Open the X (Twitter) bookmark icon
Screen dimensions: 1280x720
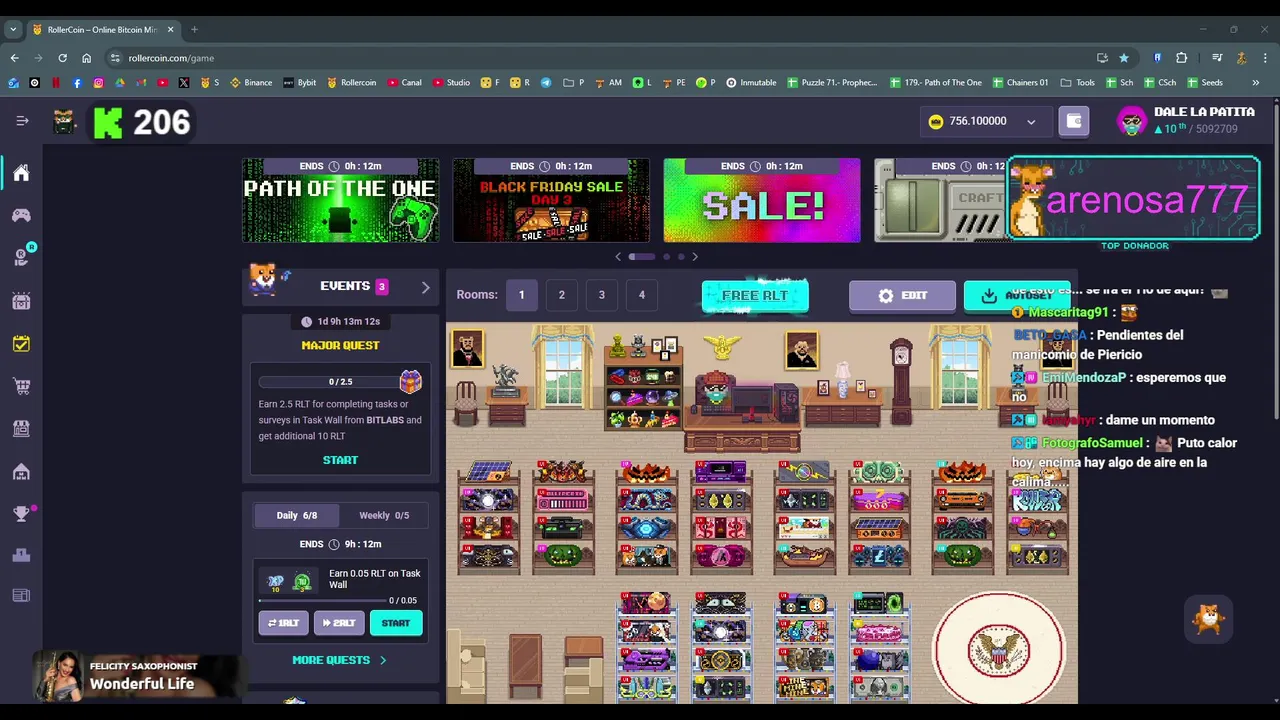[184, 83]
